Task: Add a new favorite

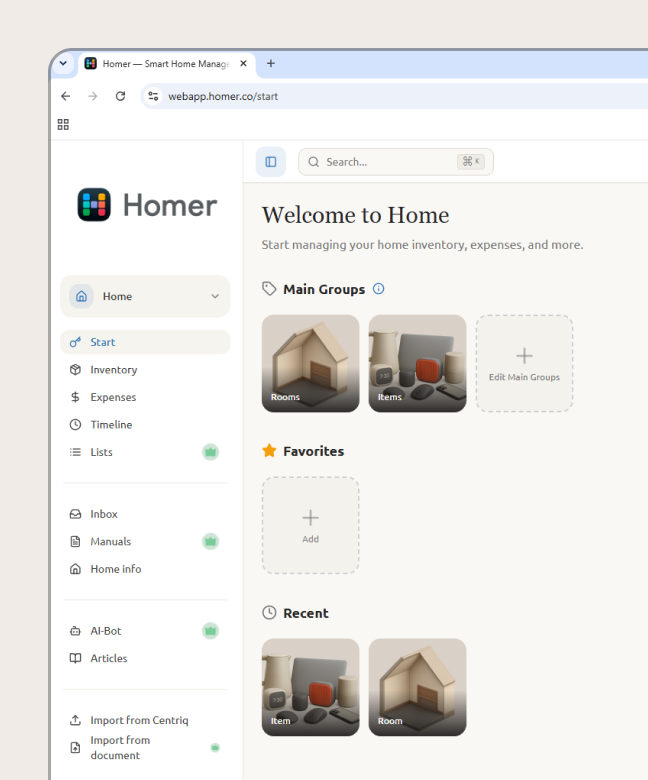Action: pos(310,525)
